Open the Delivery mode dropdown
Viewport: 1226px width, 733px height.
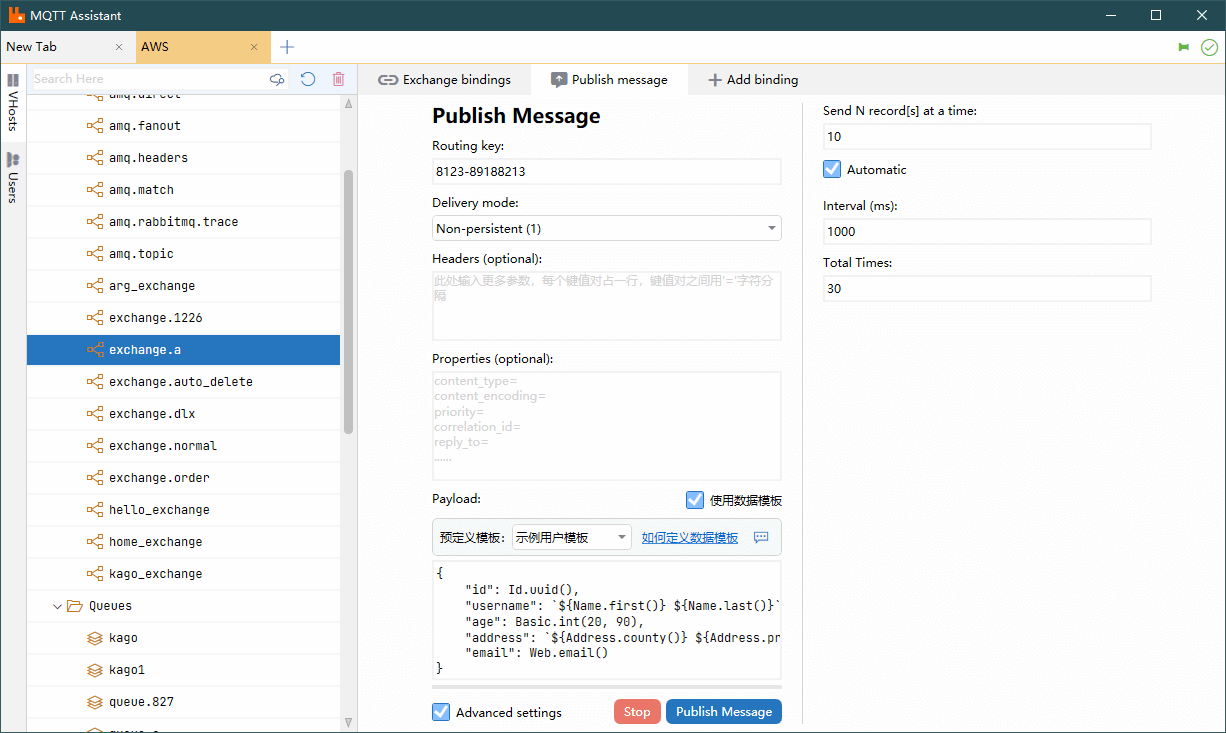pos(606,229)
